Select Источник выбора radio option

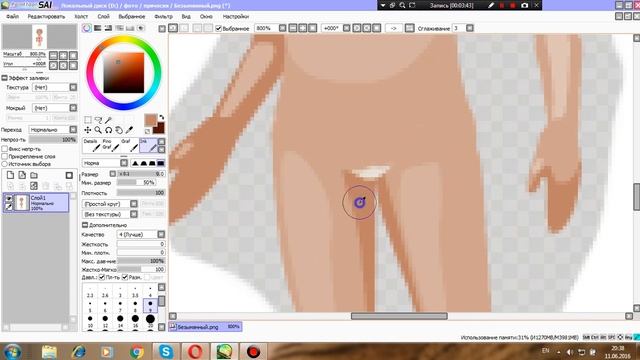point(5,164)
